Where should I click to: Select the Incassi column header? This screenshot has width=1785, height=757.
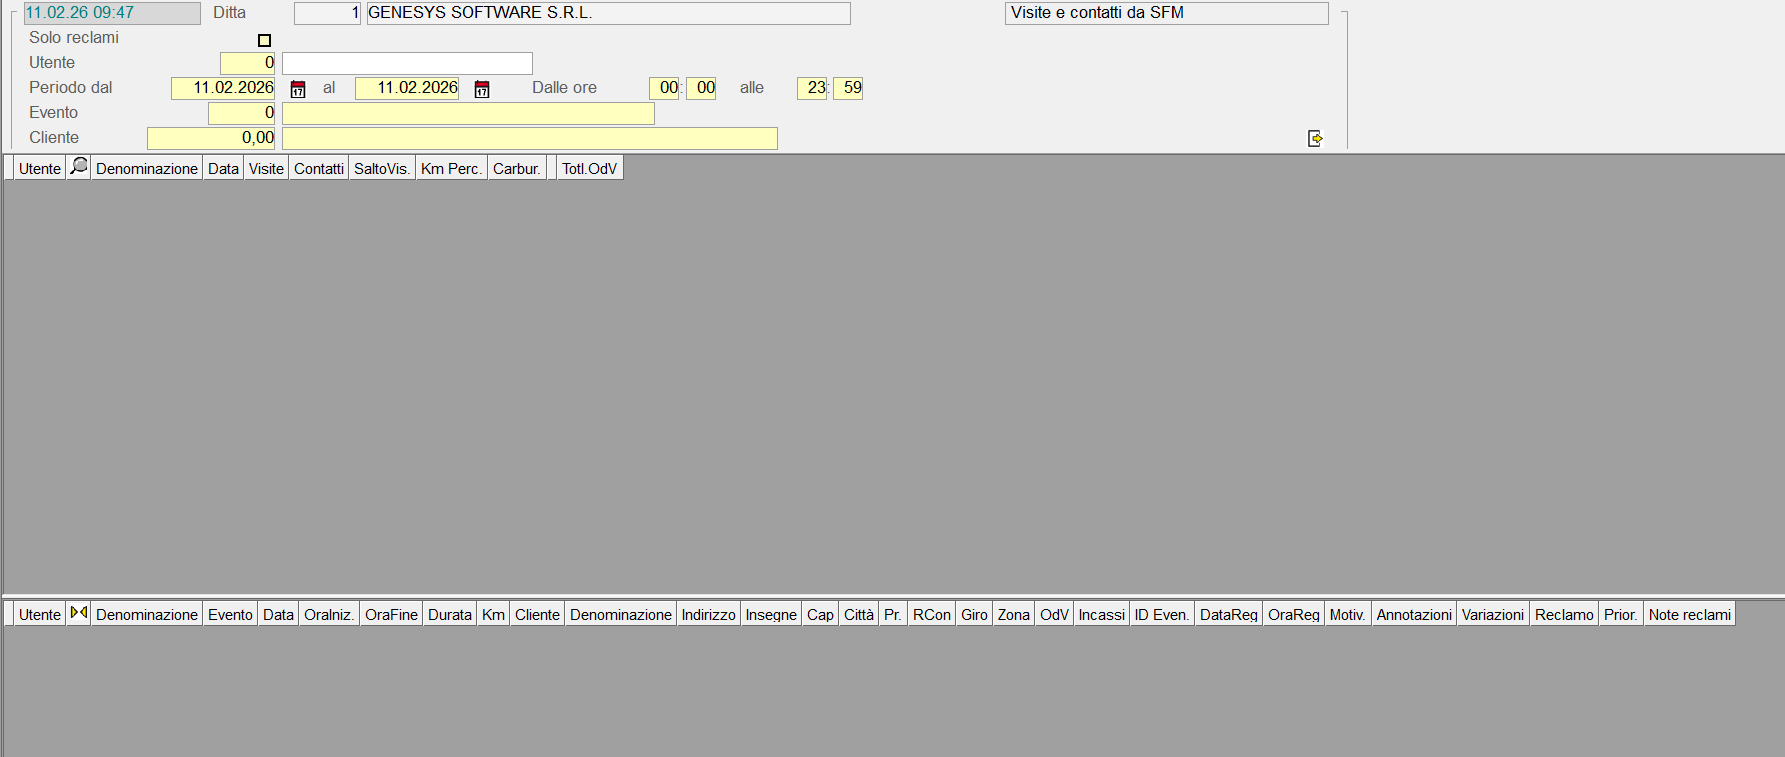click(x=1101, y=614)
